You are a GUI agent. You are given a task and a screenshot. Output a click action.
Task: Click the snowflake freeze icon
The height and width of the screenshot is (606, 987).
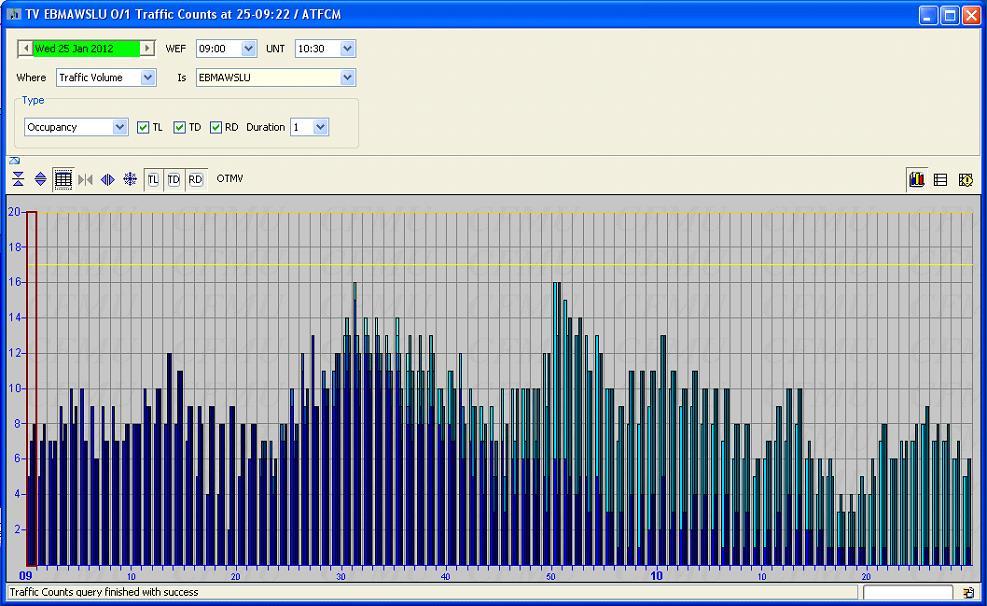(x=130, y=179)
